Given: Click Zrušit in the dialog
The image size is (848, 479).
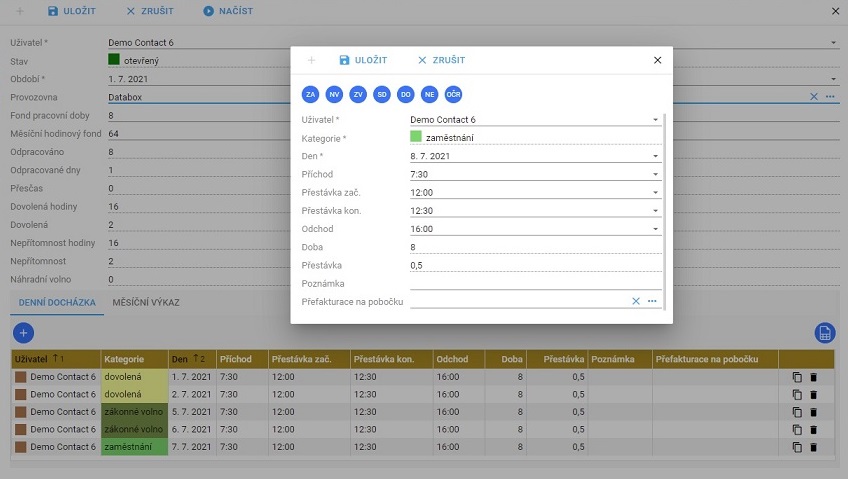Looking at the screenshot, I should pos(441,60).
